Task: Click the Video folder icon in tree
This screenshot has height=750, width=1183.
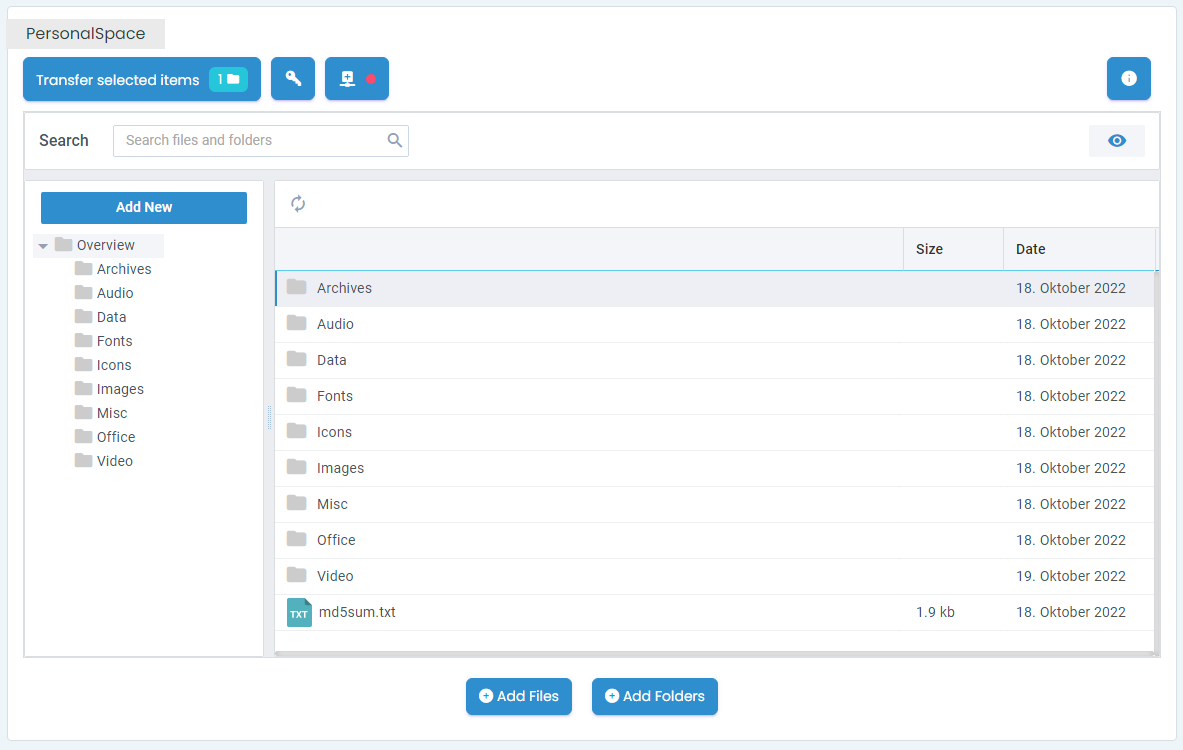Action: coord(83,461)
